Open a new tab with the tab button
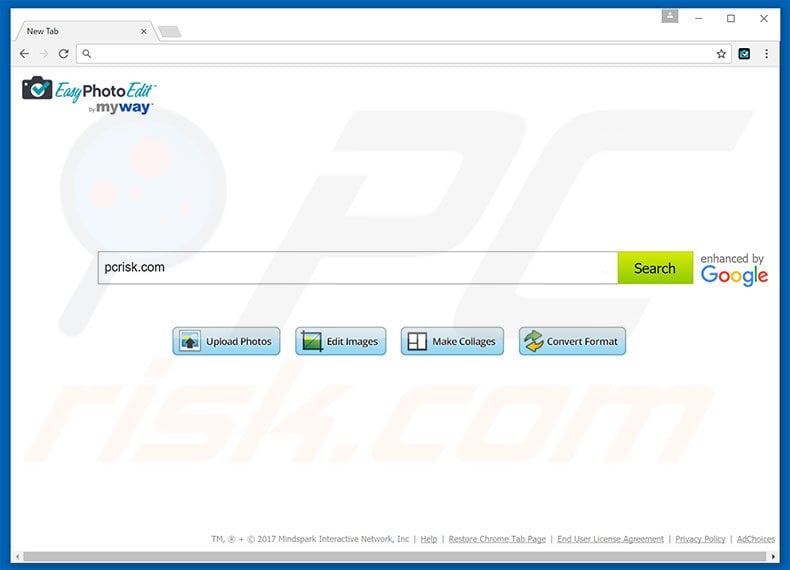The image size is (790, 570). pos(170,32)
